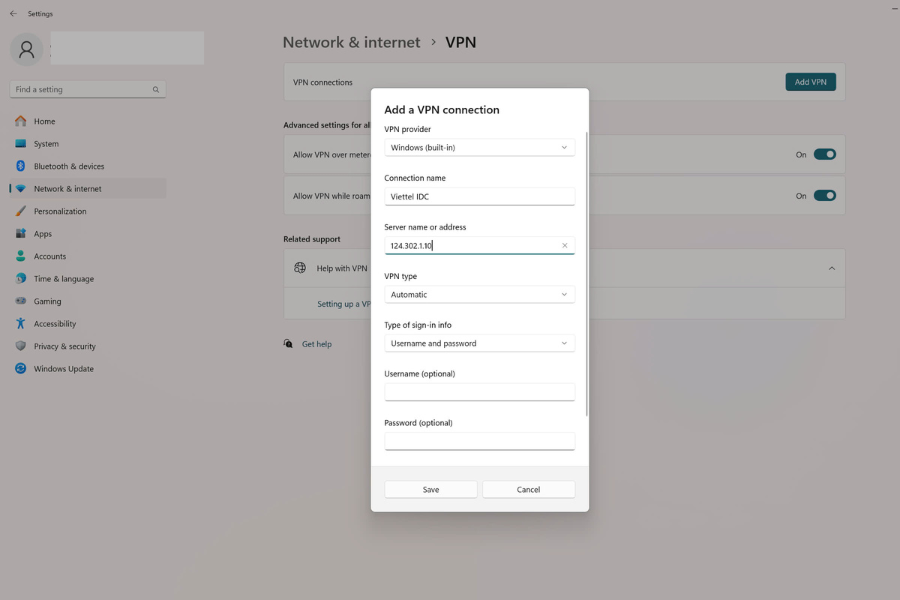Viewport: 900px width, 600px height.
Task: Click the search magnifier icon
Action: [x=156, y=90]
